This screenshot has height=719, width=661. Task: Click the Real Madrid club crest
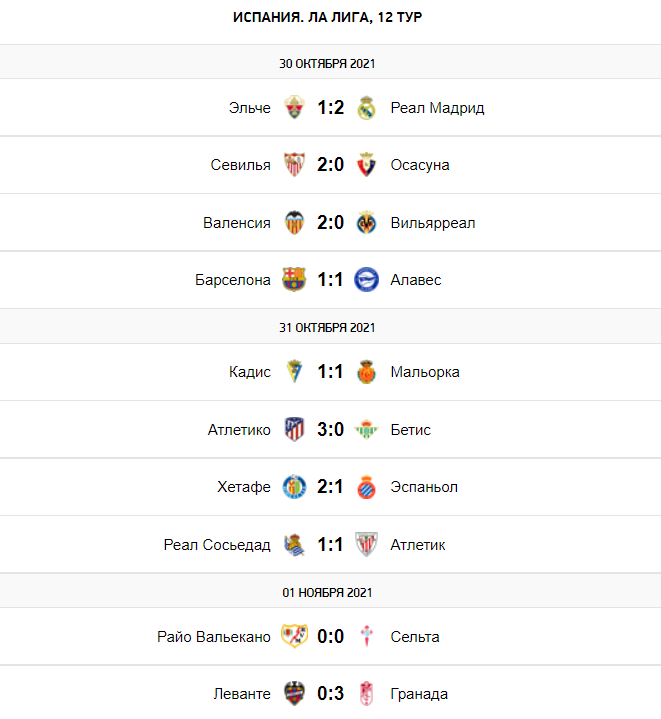coord(367,108)
